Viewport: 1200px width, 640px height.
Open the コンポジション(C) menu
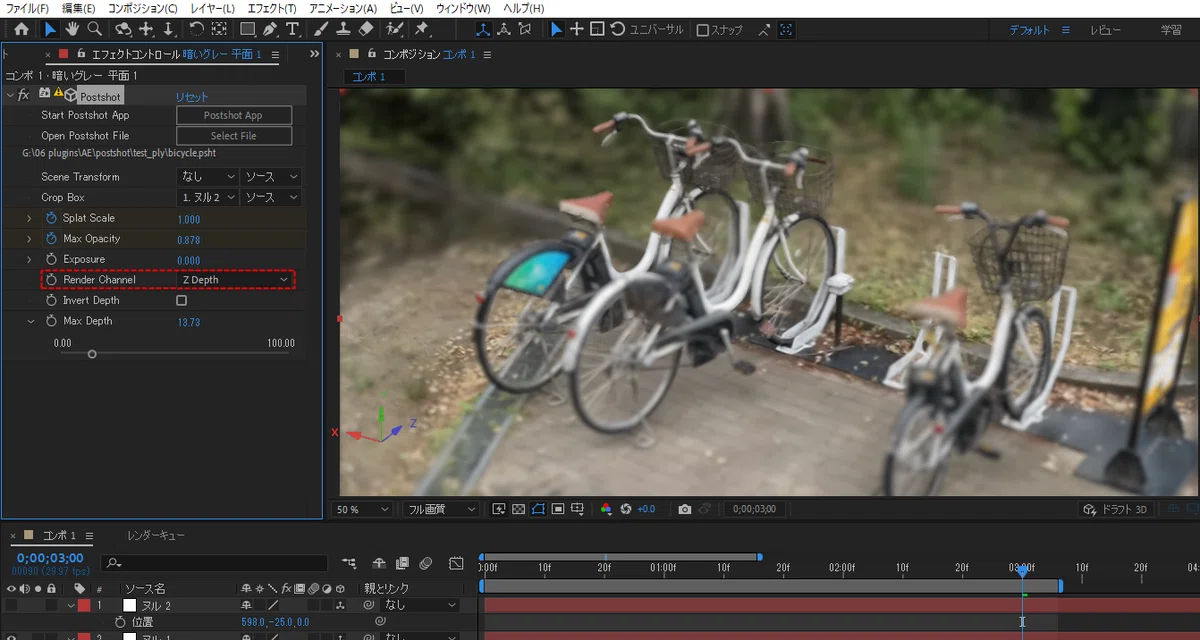(x=142, y=8)
